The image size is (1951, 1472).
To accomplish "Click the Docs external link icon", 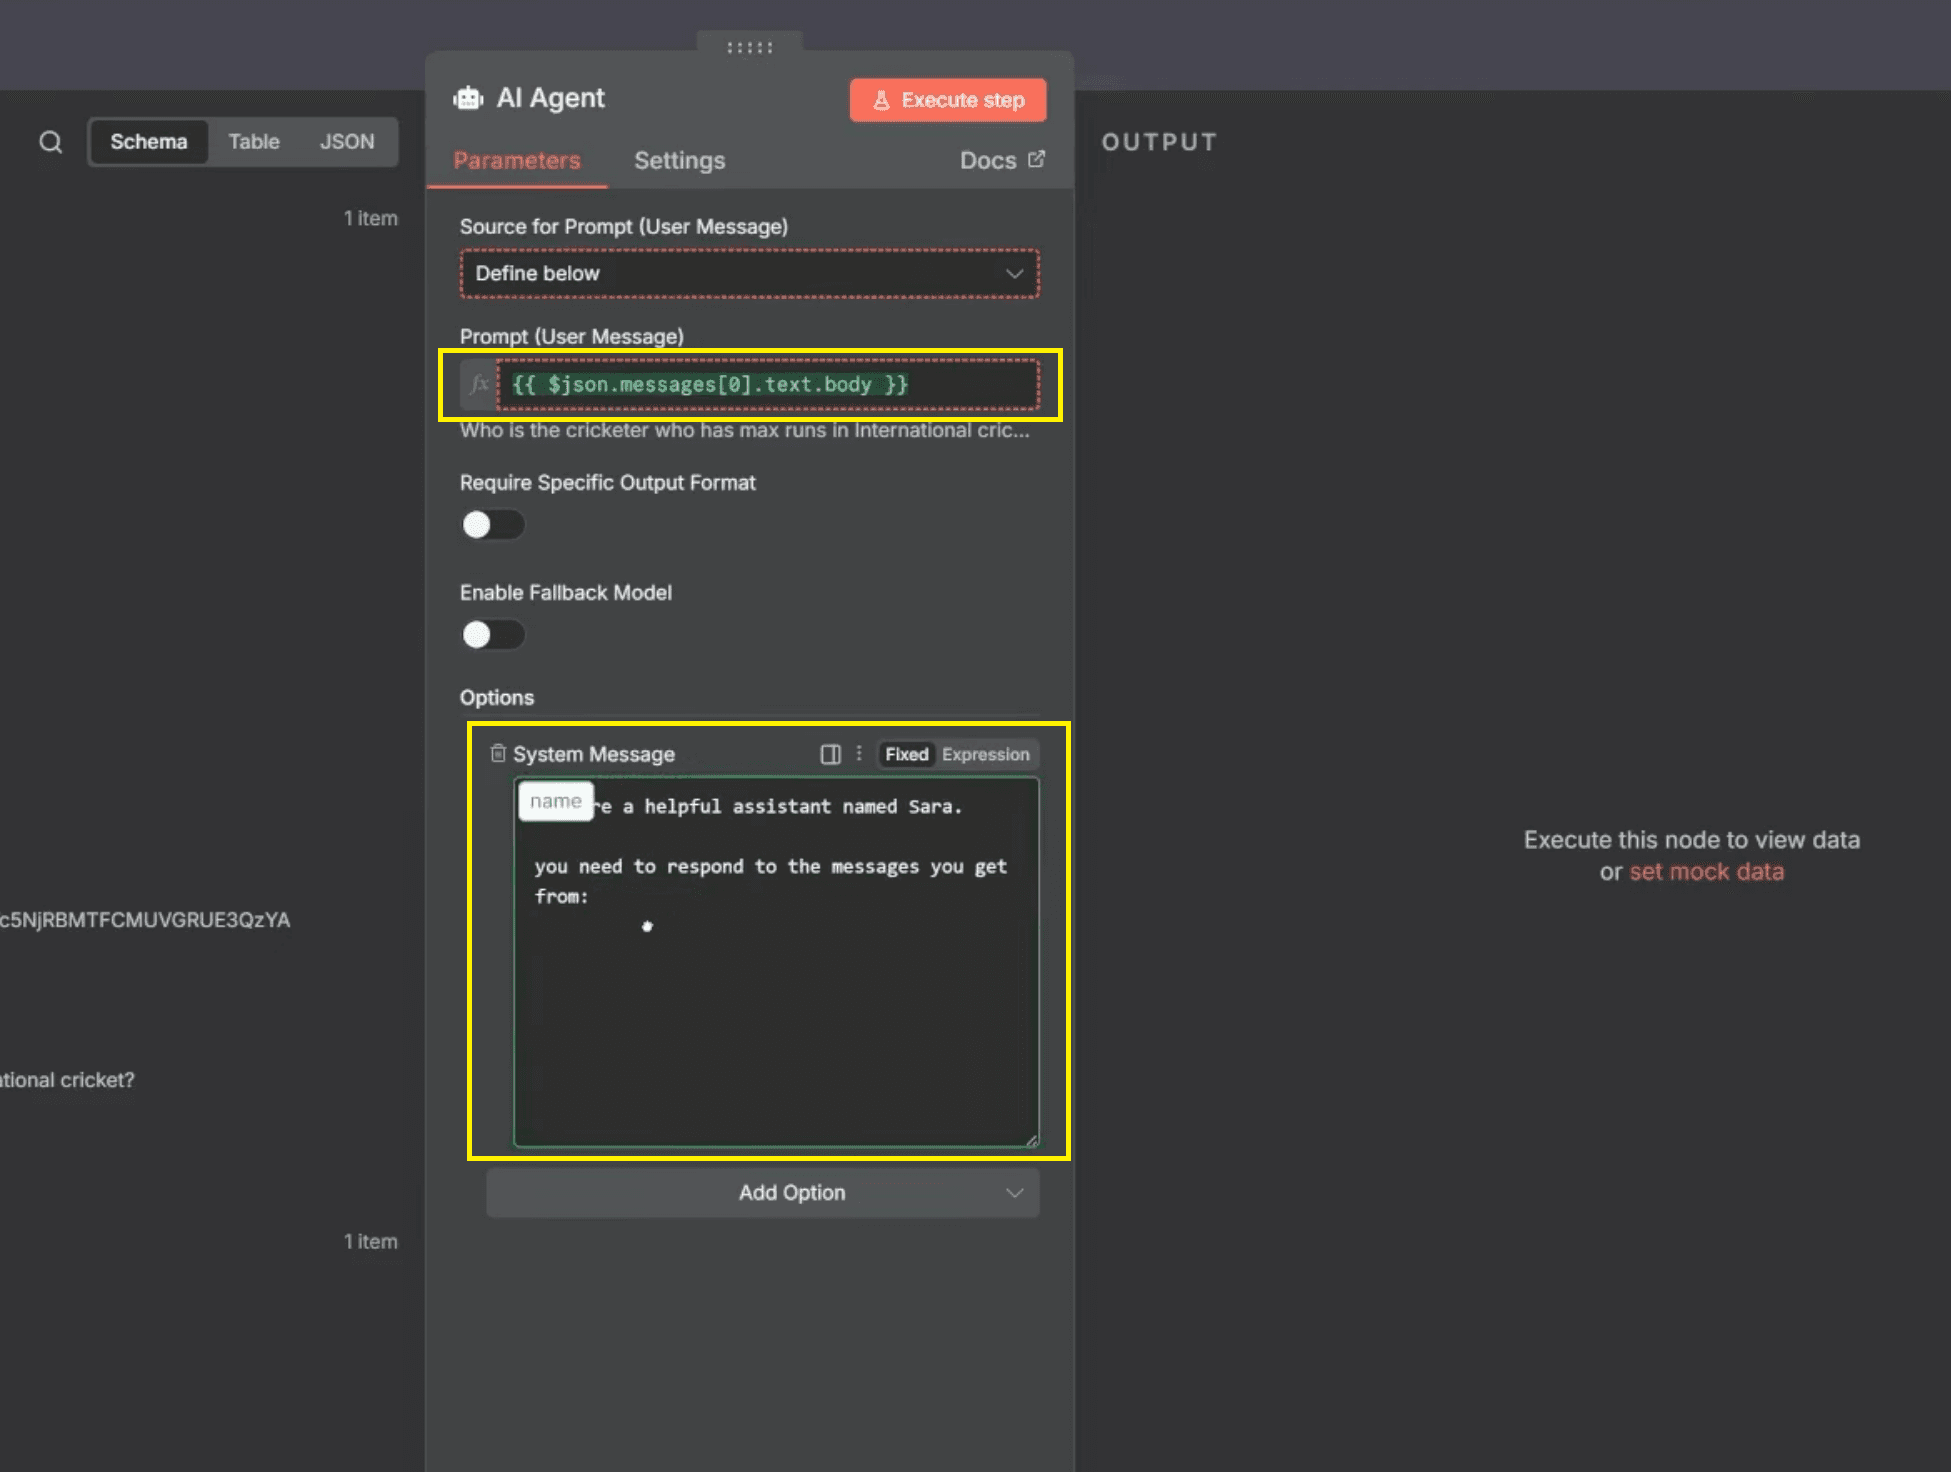I will click(x=1037, y=159).
